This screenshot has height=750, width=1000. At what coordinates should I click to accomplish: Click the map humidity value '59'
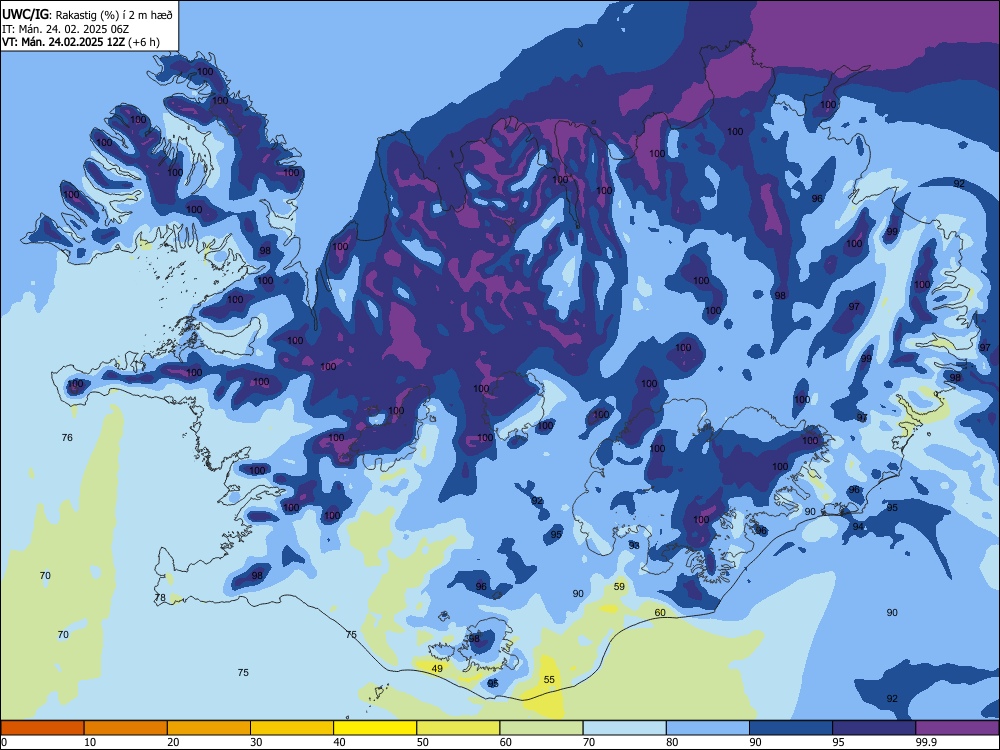(x=619, y=586)
